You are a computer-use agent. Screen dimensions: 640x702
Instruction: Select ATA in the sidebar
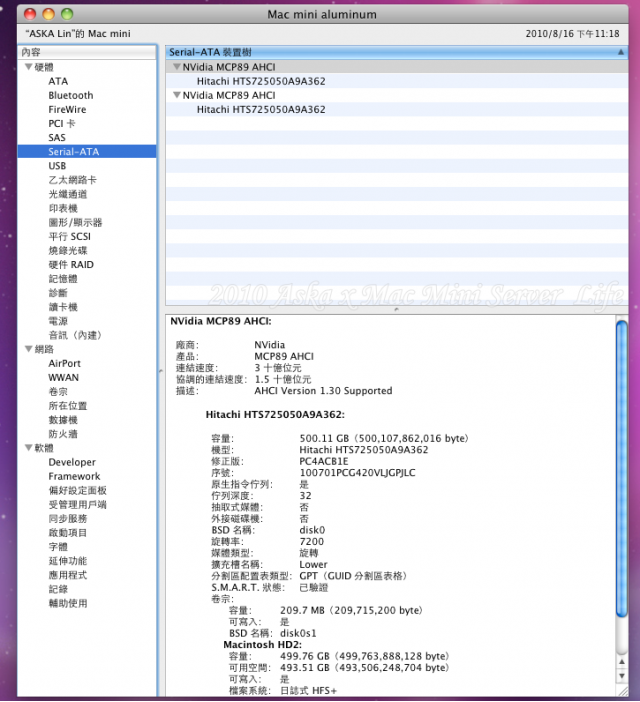point(58,81)
